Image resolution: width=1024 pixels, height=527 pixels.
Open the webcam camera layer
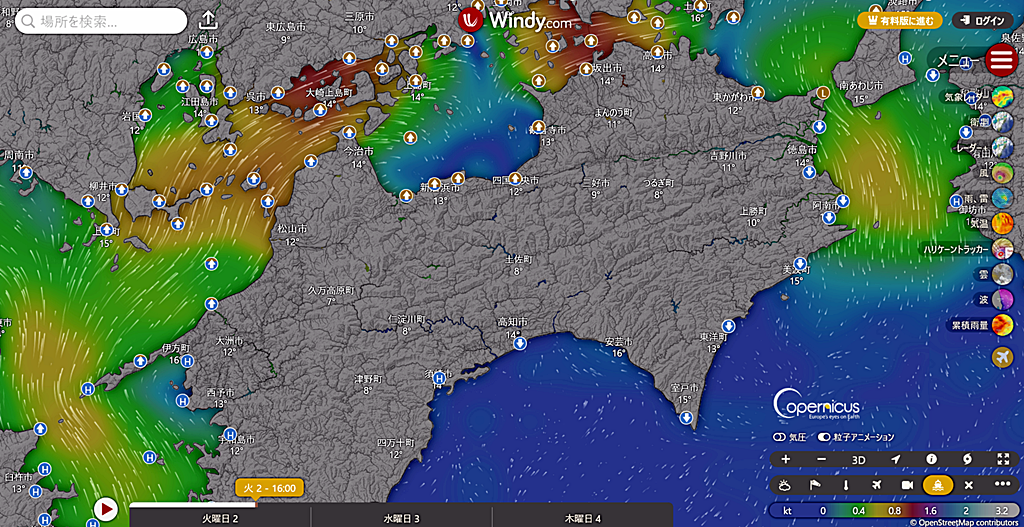coord(907,484)
